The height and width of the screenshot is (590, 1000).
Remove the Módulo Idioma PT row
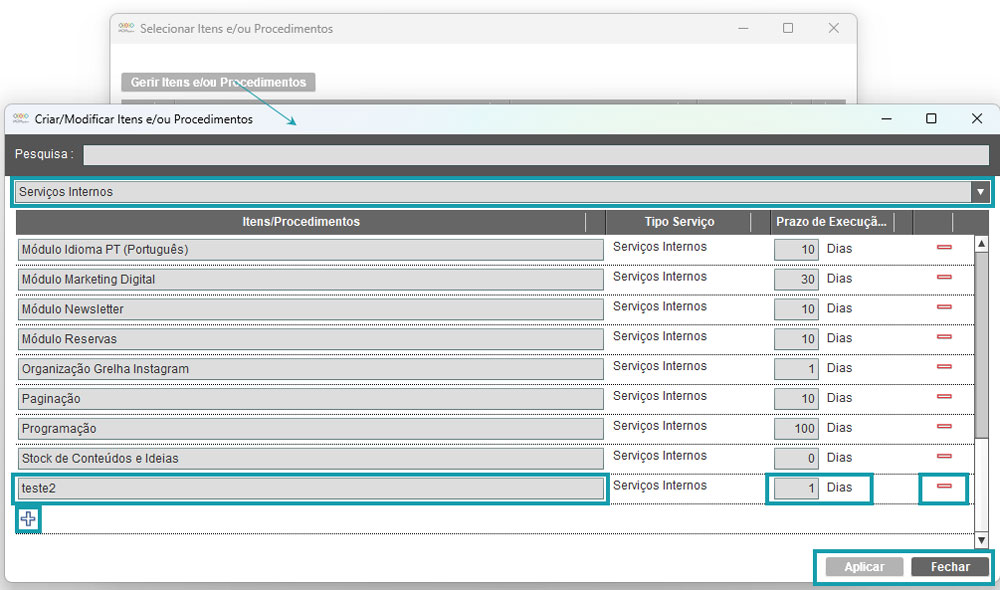944,247
